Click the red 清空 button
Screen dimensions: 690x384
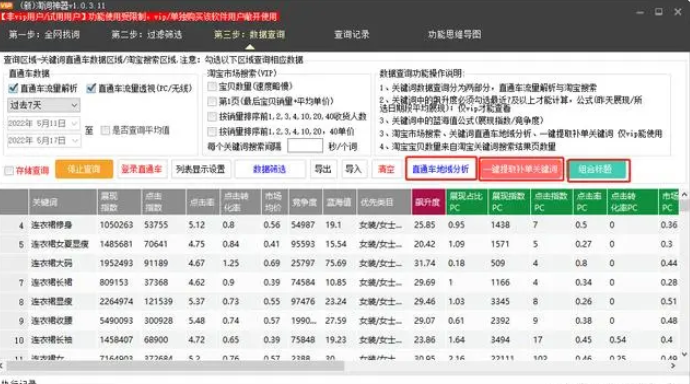(386, 169)
